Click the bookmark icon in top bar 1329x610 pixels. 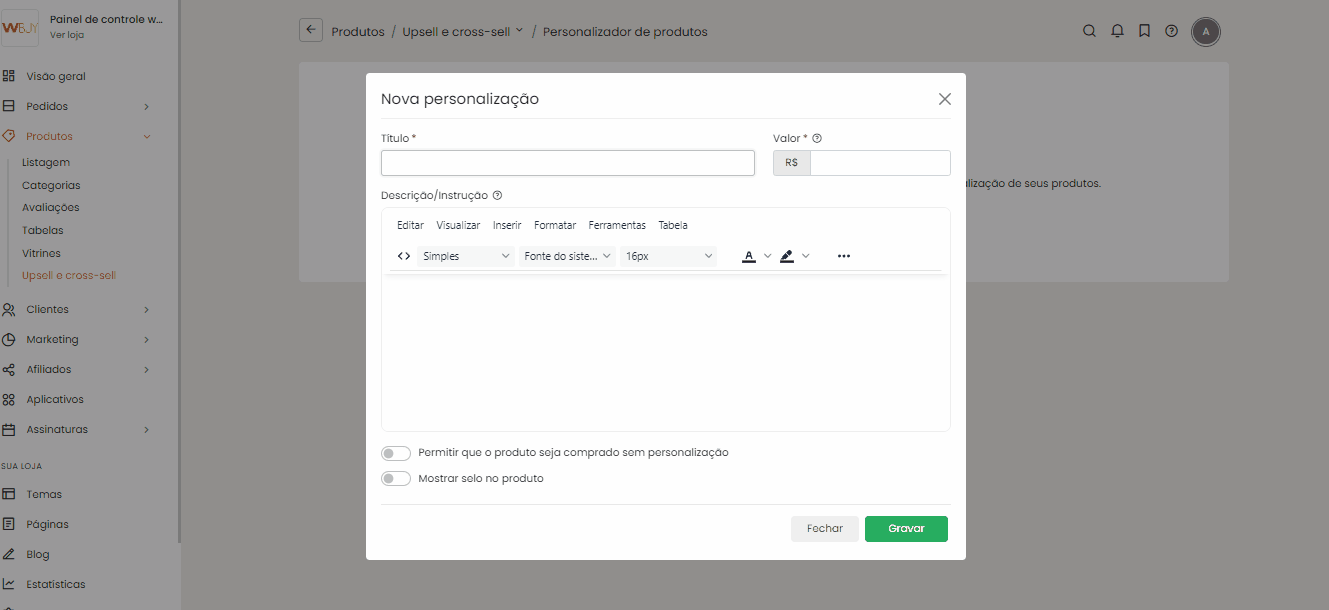point(1144,31)
